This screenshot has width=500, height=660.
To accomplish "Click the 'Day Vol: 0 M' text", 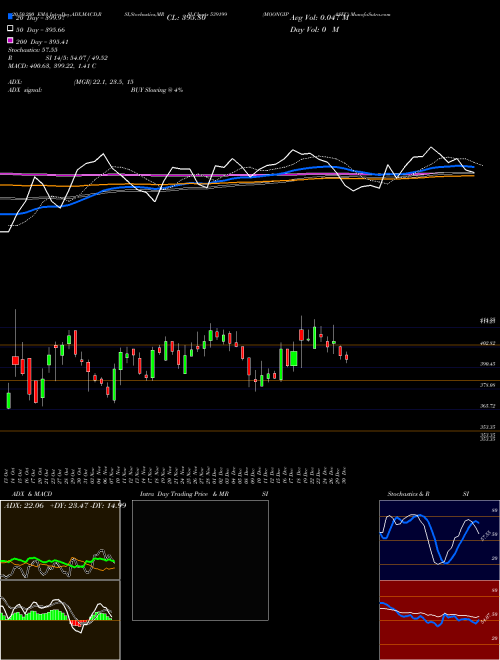I will click(314, 30).
